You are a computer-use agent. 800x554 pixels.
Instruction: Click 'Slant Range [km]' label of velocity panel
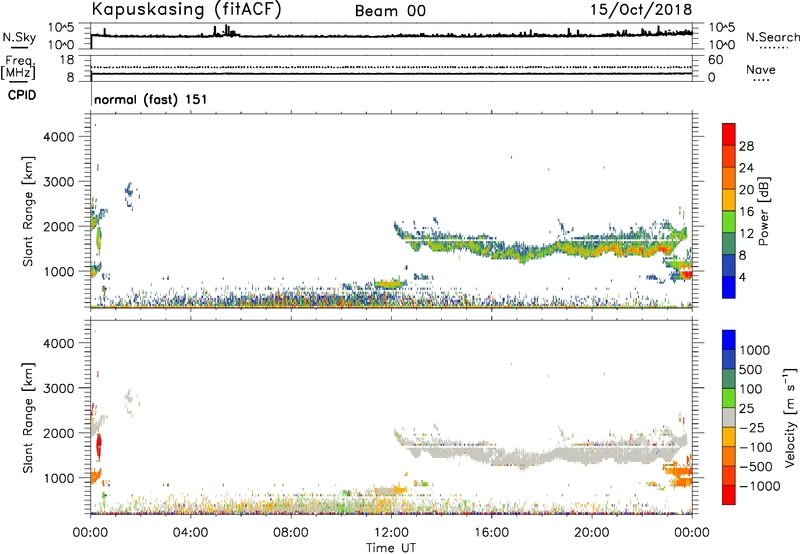[x=28, y=417]
